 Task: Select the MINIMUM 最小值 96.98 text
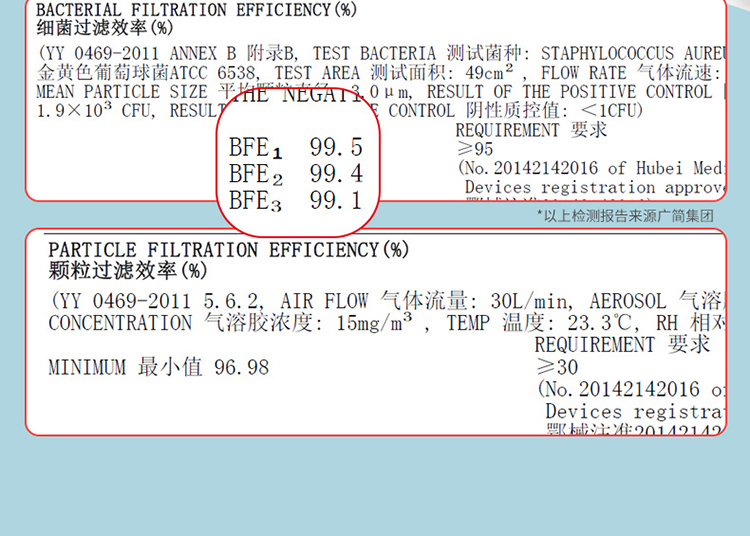(158, 368)
